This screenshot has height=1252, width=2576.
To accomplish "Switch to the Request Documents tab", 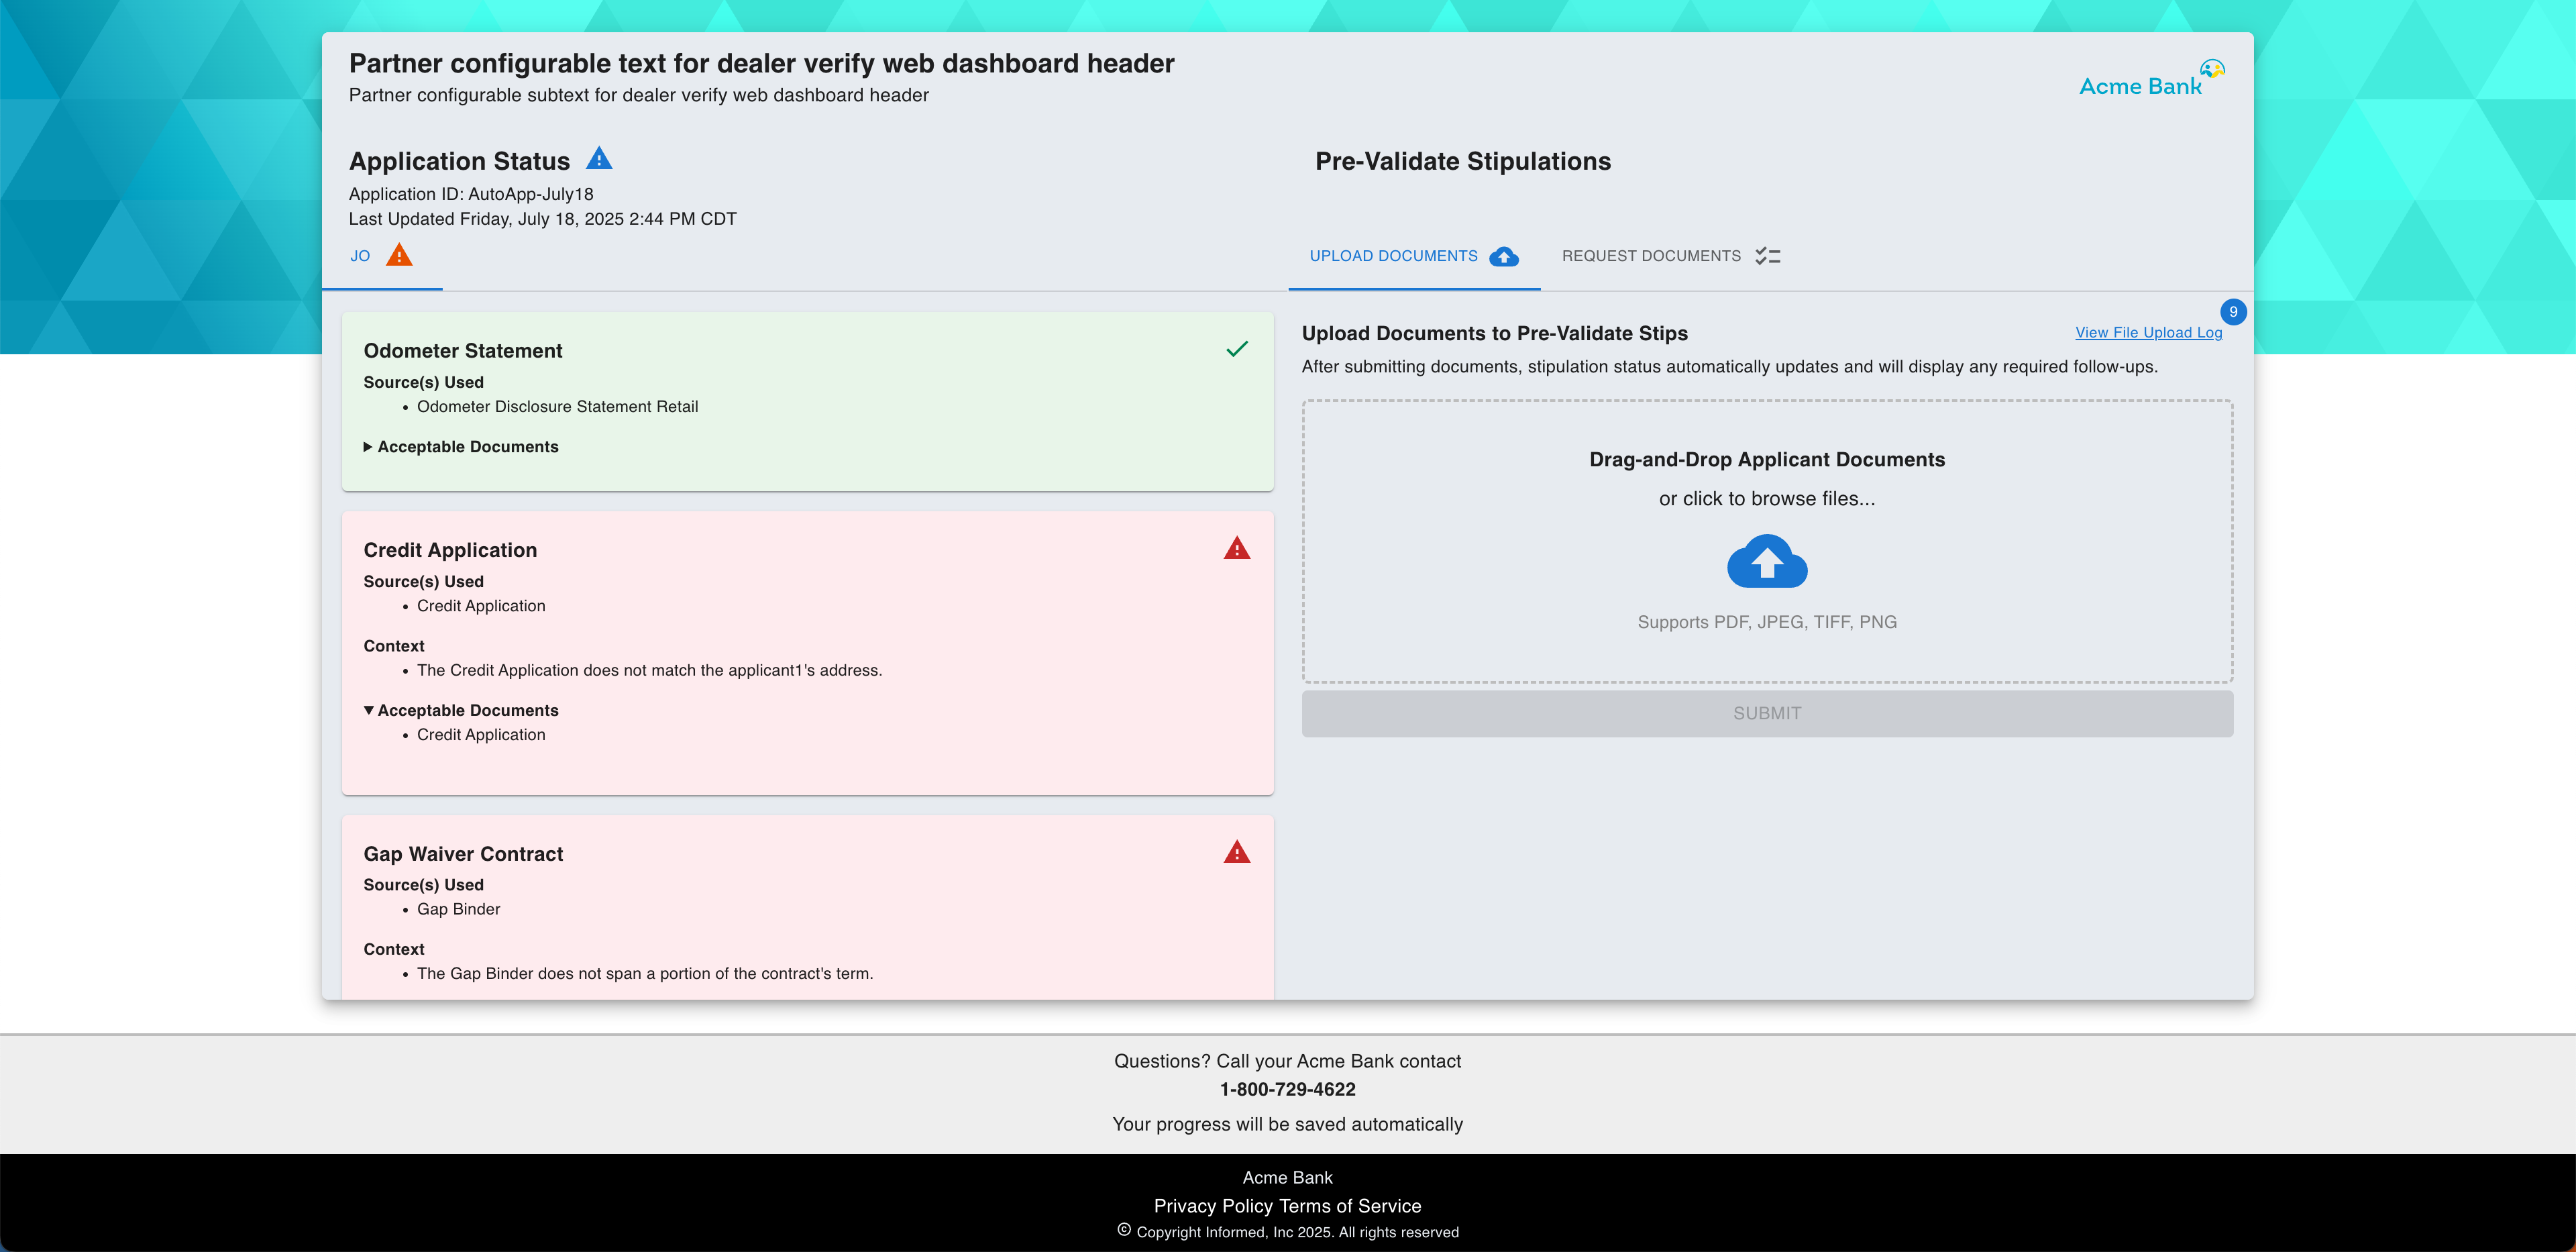I will point(1651,256).
